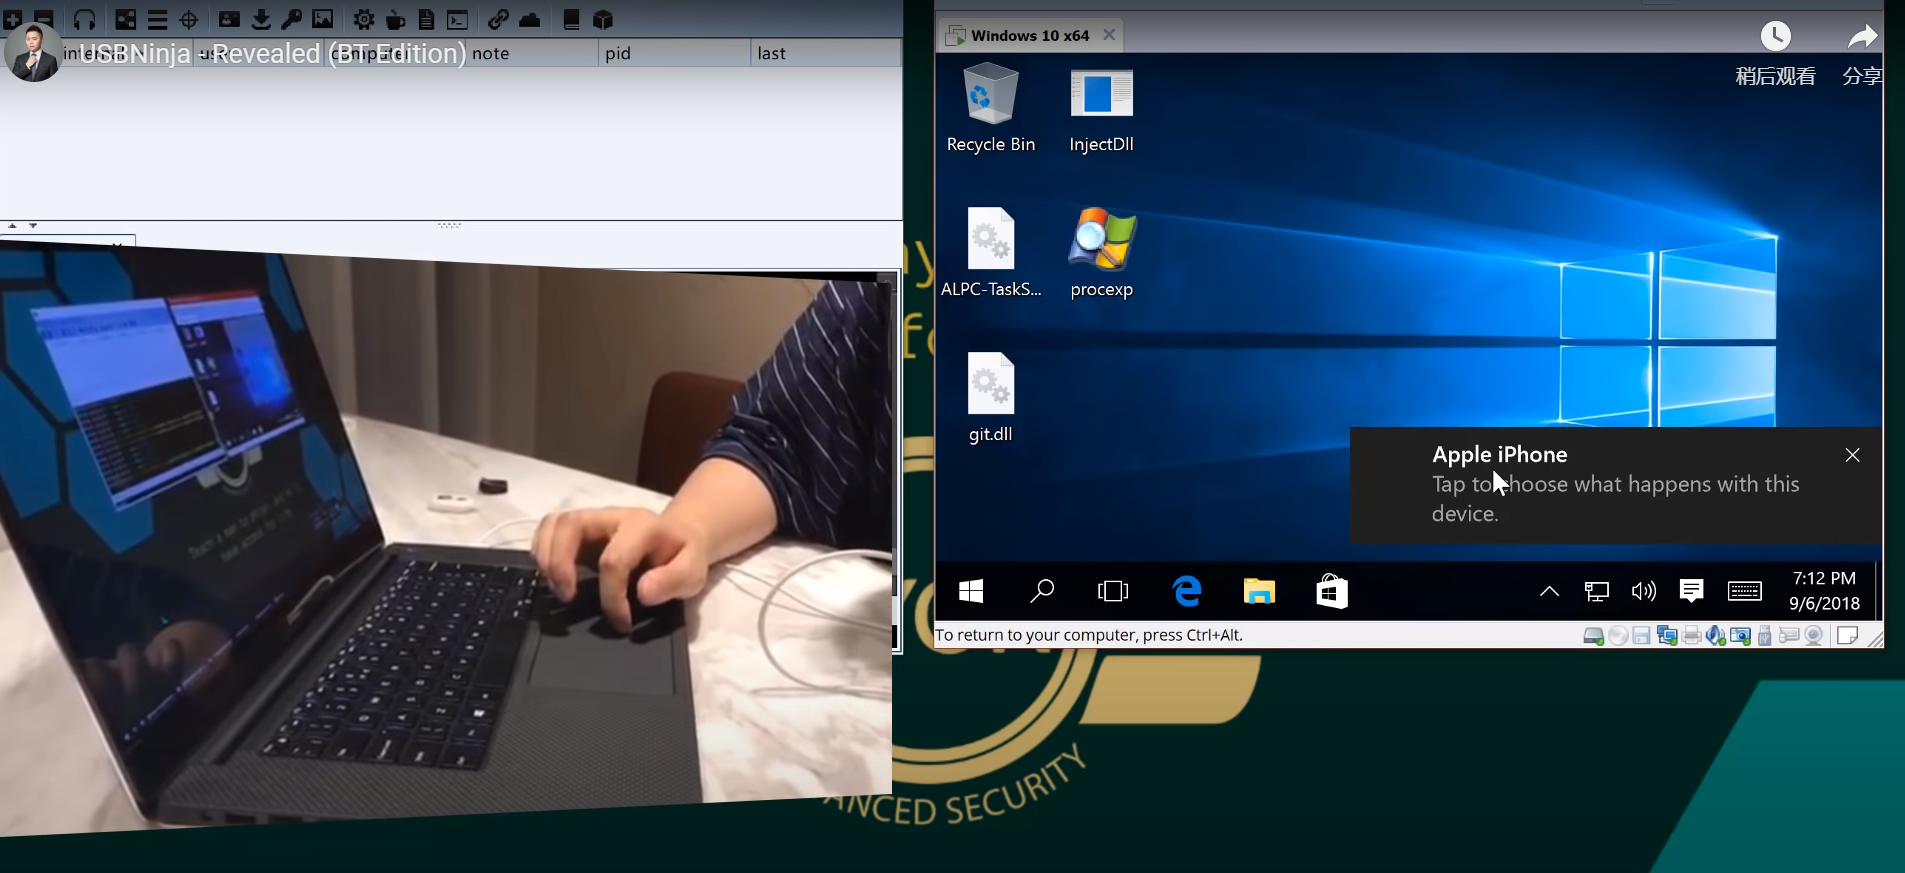This screenshot has height=873, width=1905.
Task: Click the network tray icon
Action: click(1597, 591)
